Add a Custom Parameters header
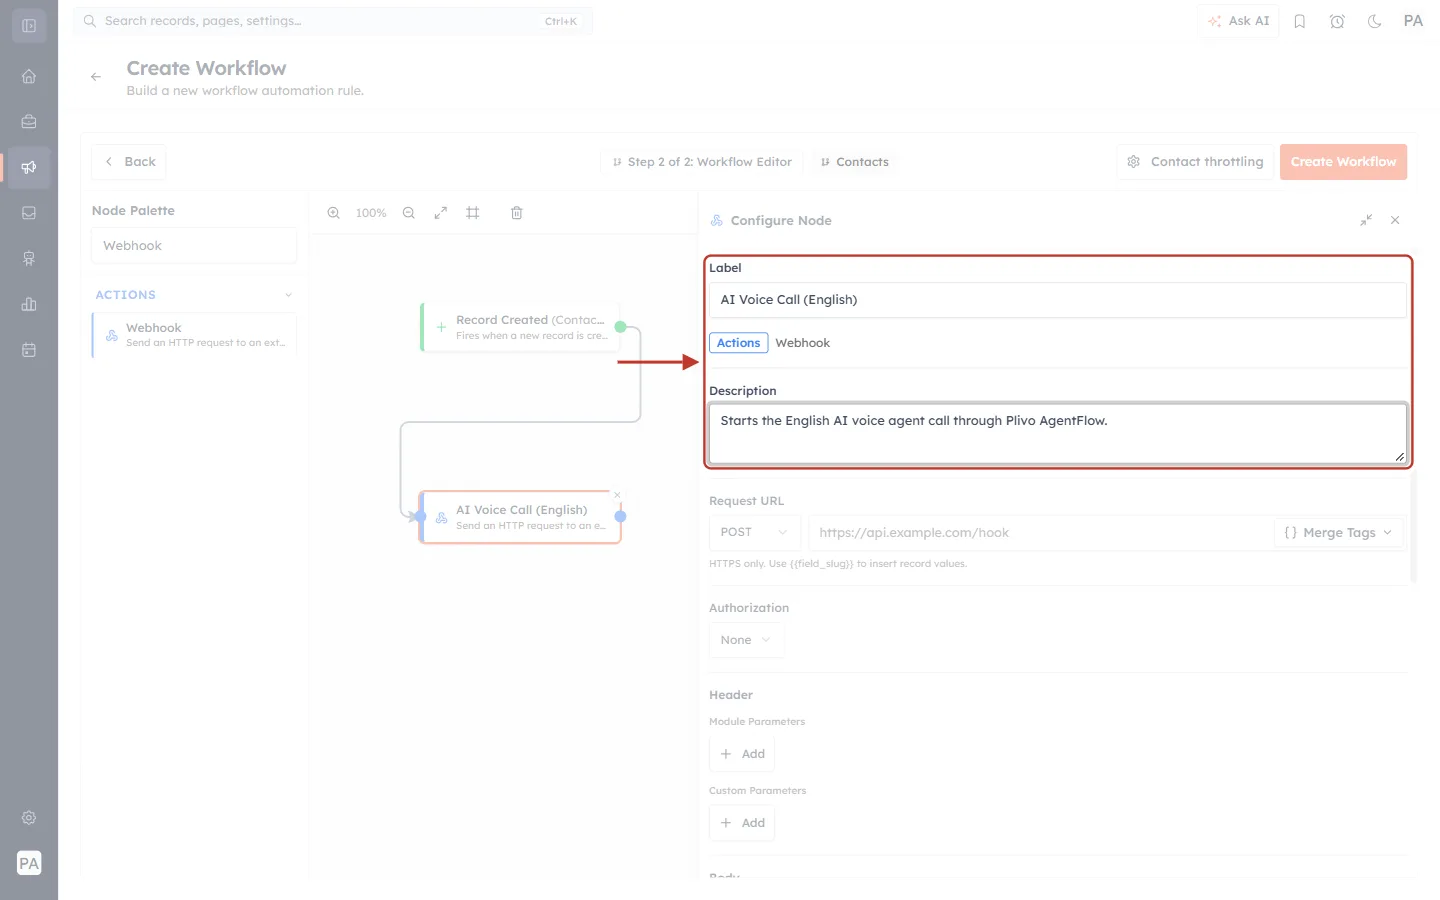This screenshot has width=1440, height=900. click(742, 823)
